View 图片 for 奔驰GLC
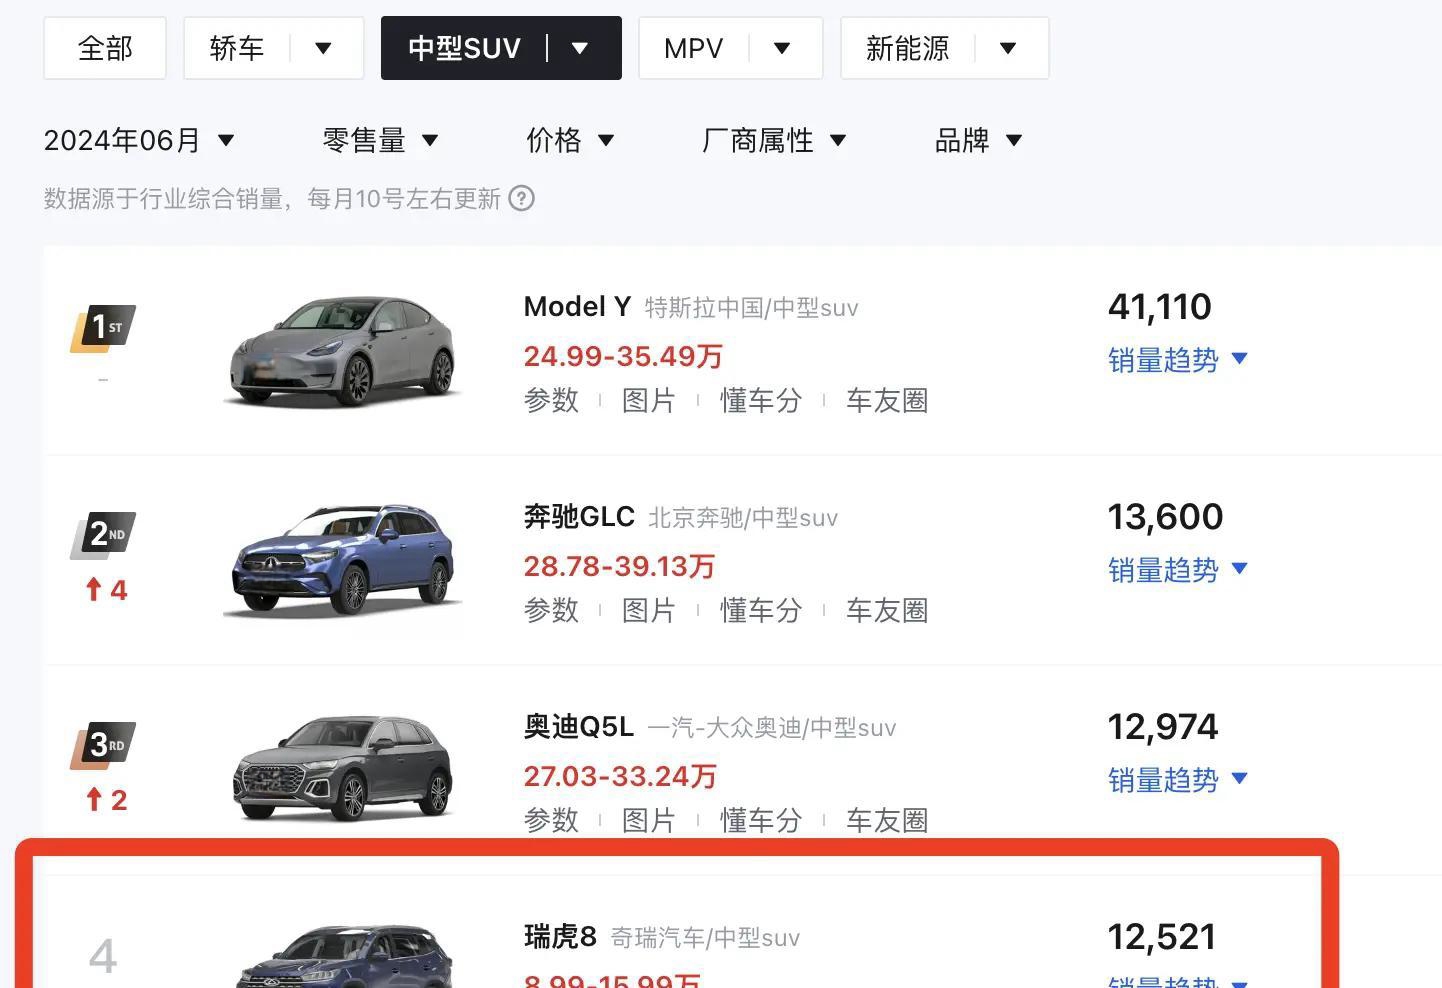Image resolution: width=1442 pixels, height=988 pixels. tap(649, 611)
